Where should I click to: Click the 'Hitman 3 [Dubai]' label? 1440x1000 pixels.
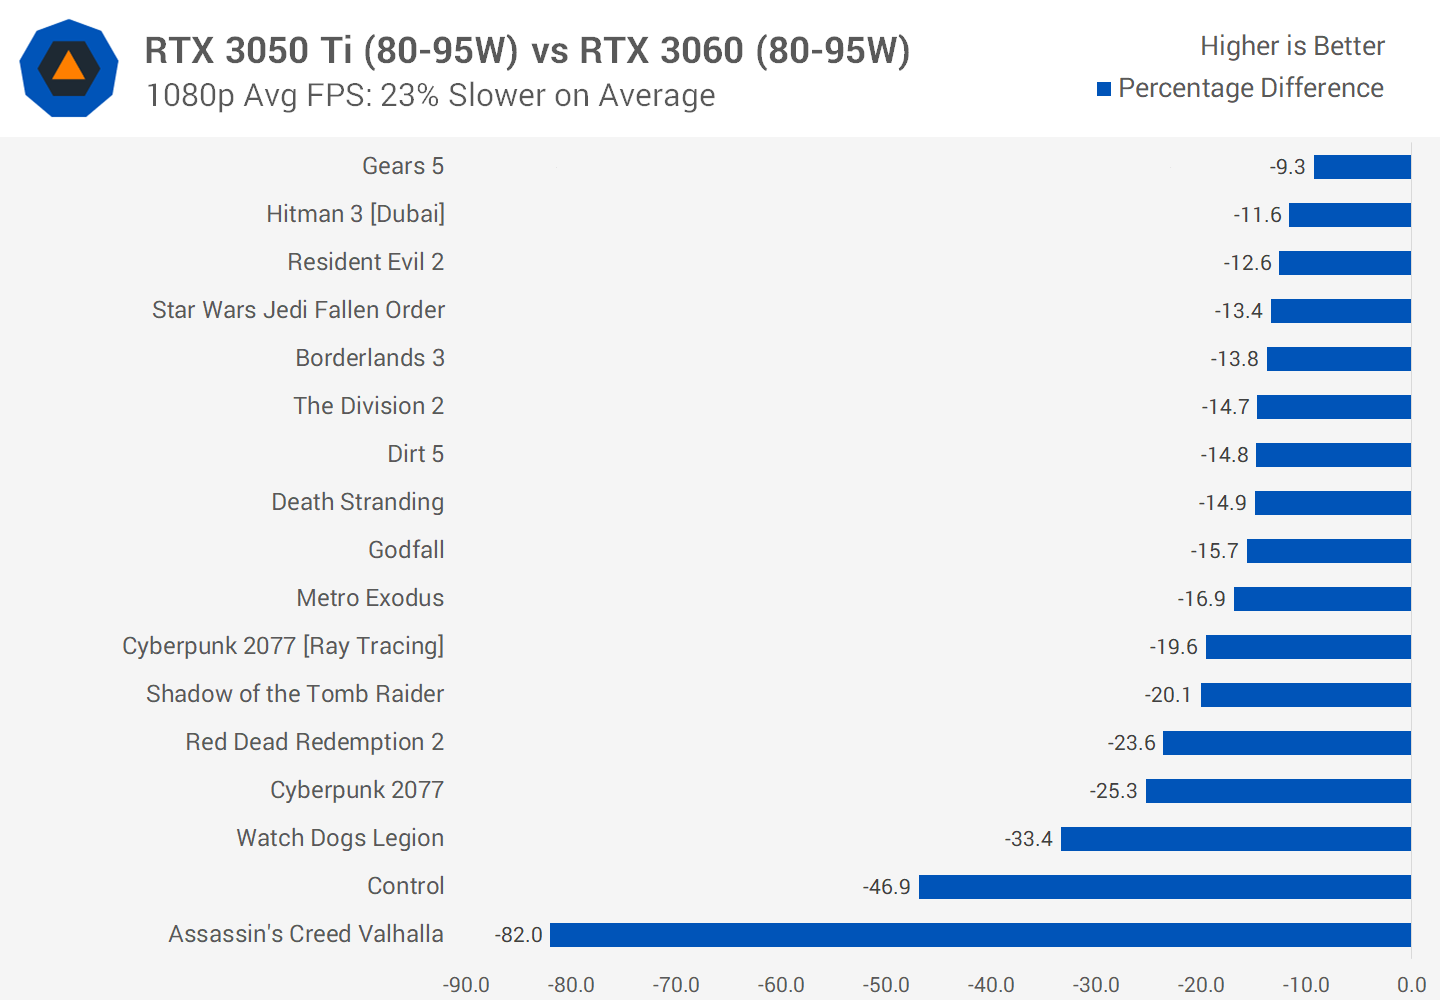(x=356, y=214)
